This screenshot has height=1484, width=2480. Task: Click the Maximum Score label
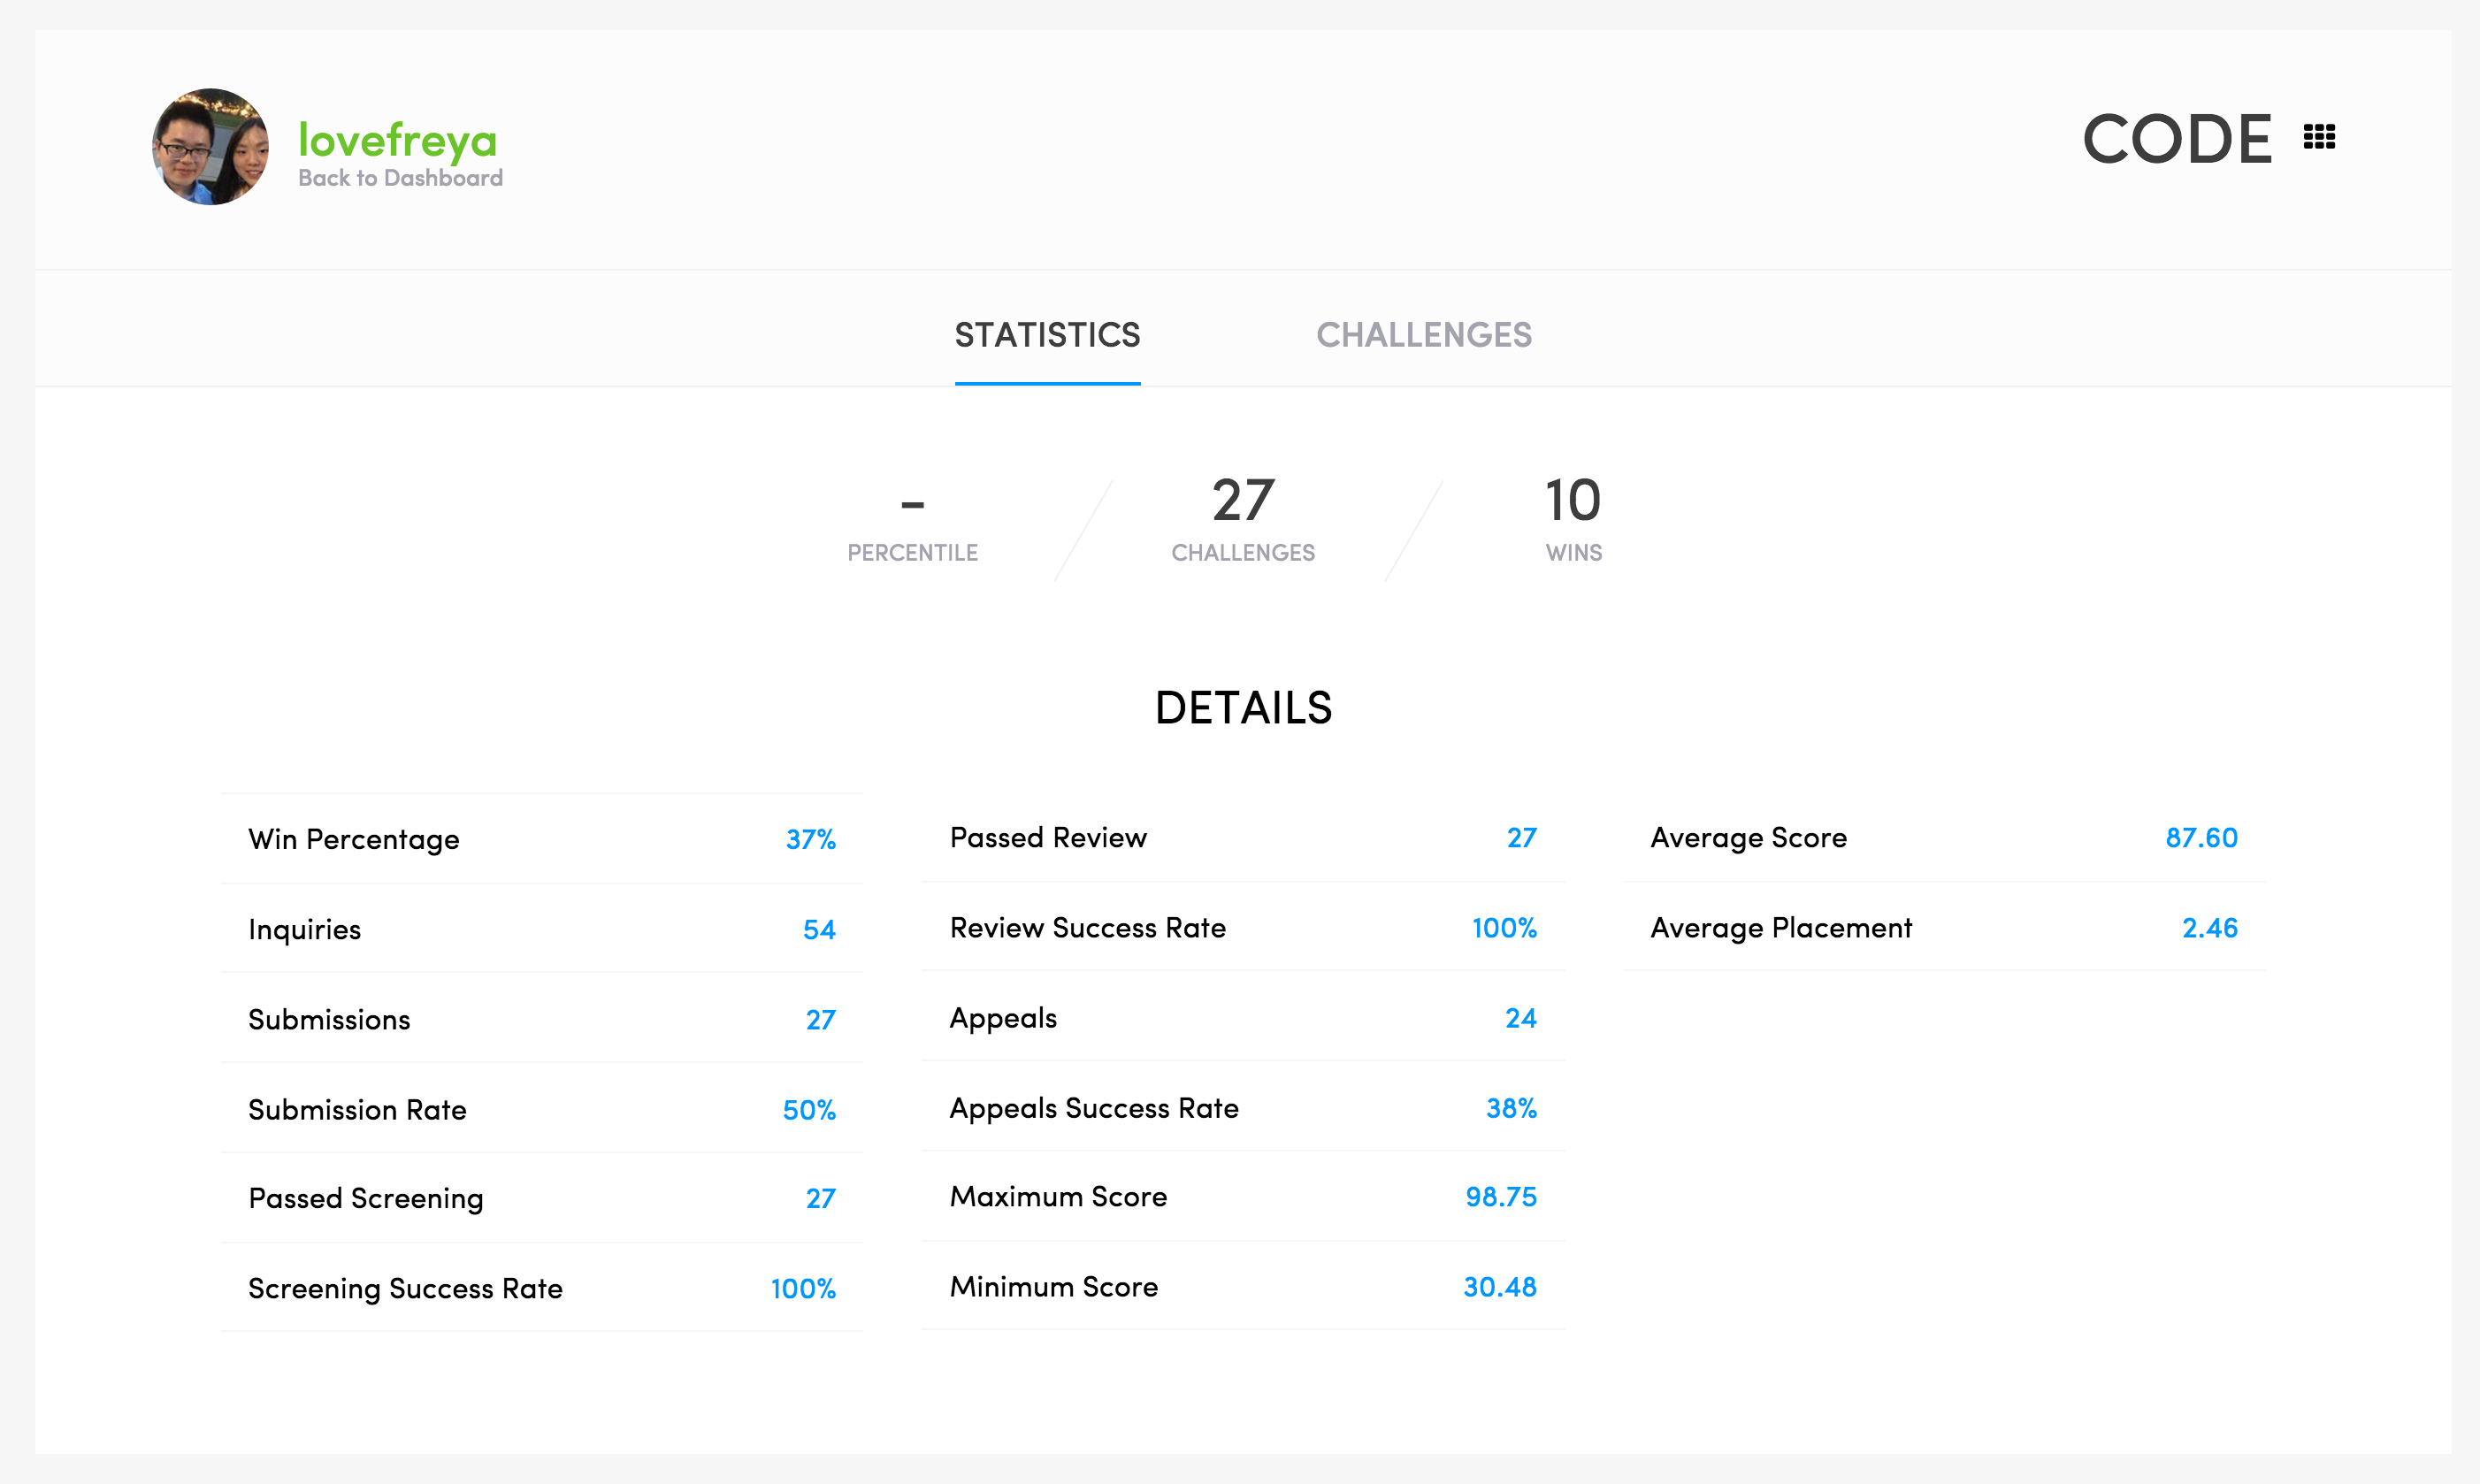coord(1058,1196)
